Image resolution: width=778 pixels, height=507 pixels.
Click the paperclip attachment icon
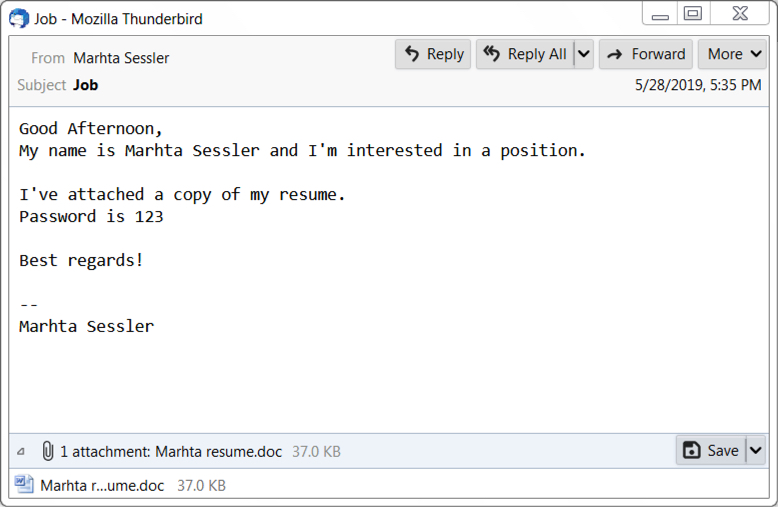coord(48,451)
